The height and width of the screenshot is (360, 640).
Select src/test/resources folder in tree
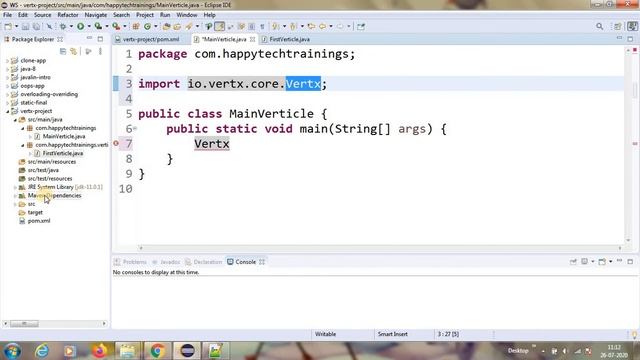pos(50,179)
